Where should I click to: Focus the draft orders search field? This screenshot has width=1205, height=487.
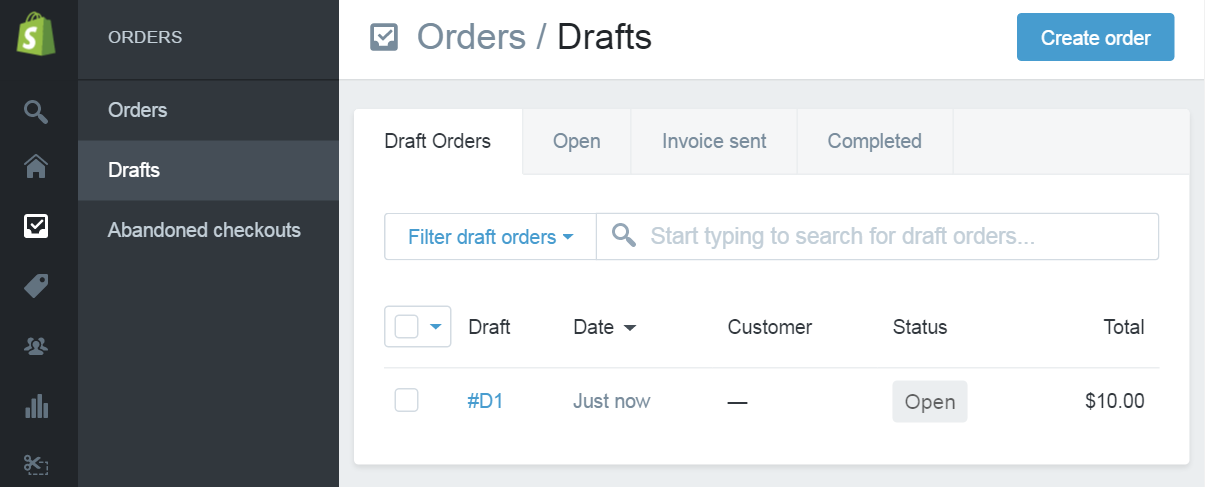[878, 237]
